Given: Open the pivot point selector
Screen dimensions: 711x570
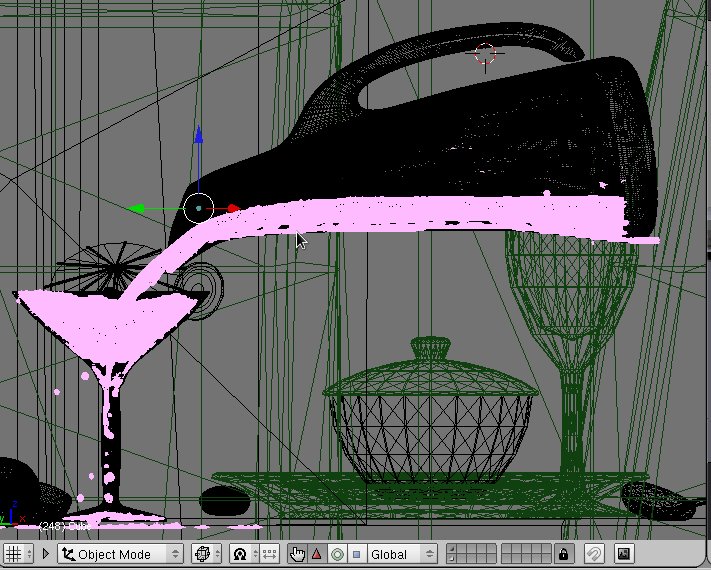Looking at the screenshot, I should (244, 554).
